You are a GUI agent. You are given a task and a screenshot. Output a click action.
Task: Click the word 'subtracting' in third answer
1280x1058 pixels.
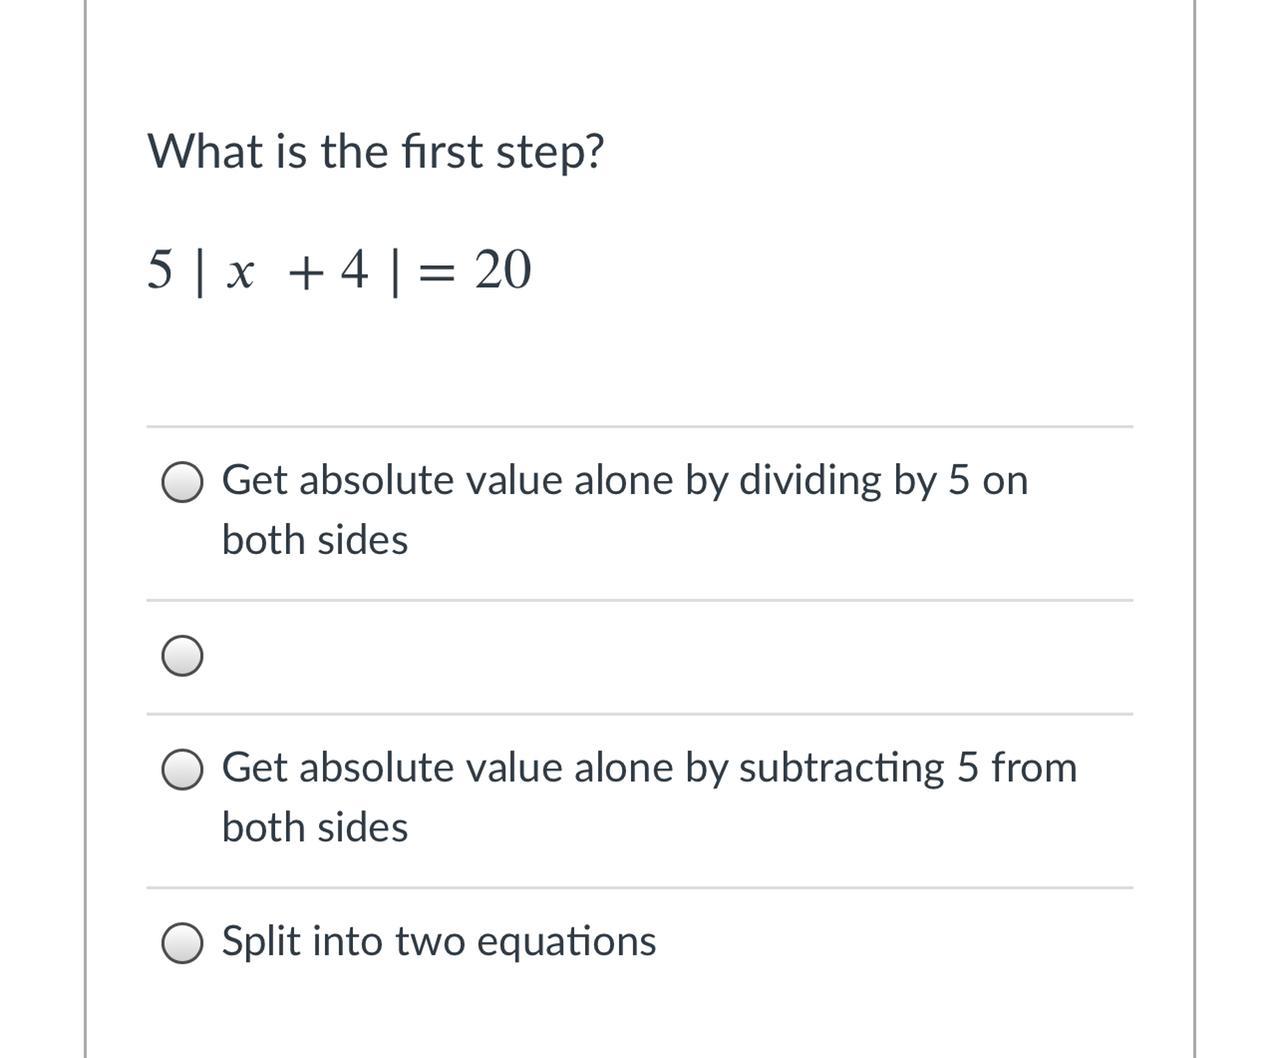(x=841, y=768)
